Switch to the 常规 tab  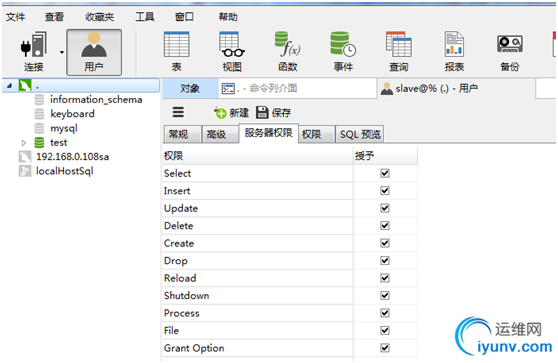coord(183,135)
